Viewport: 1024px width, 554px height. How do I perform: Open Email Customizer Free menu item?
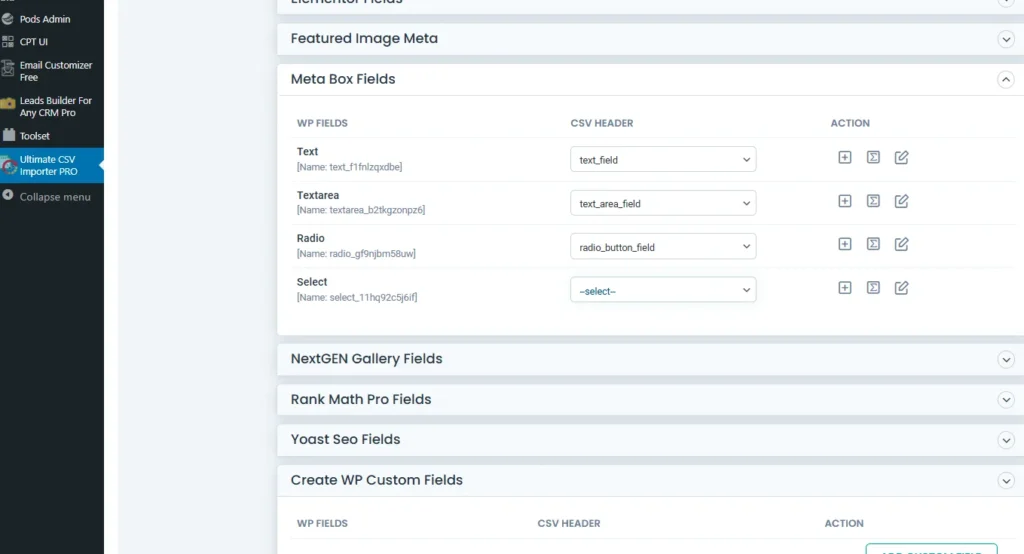click(x=55, y=71)
